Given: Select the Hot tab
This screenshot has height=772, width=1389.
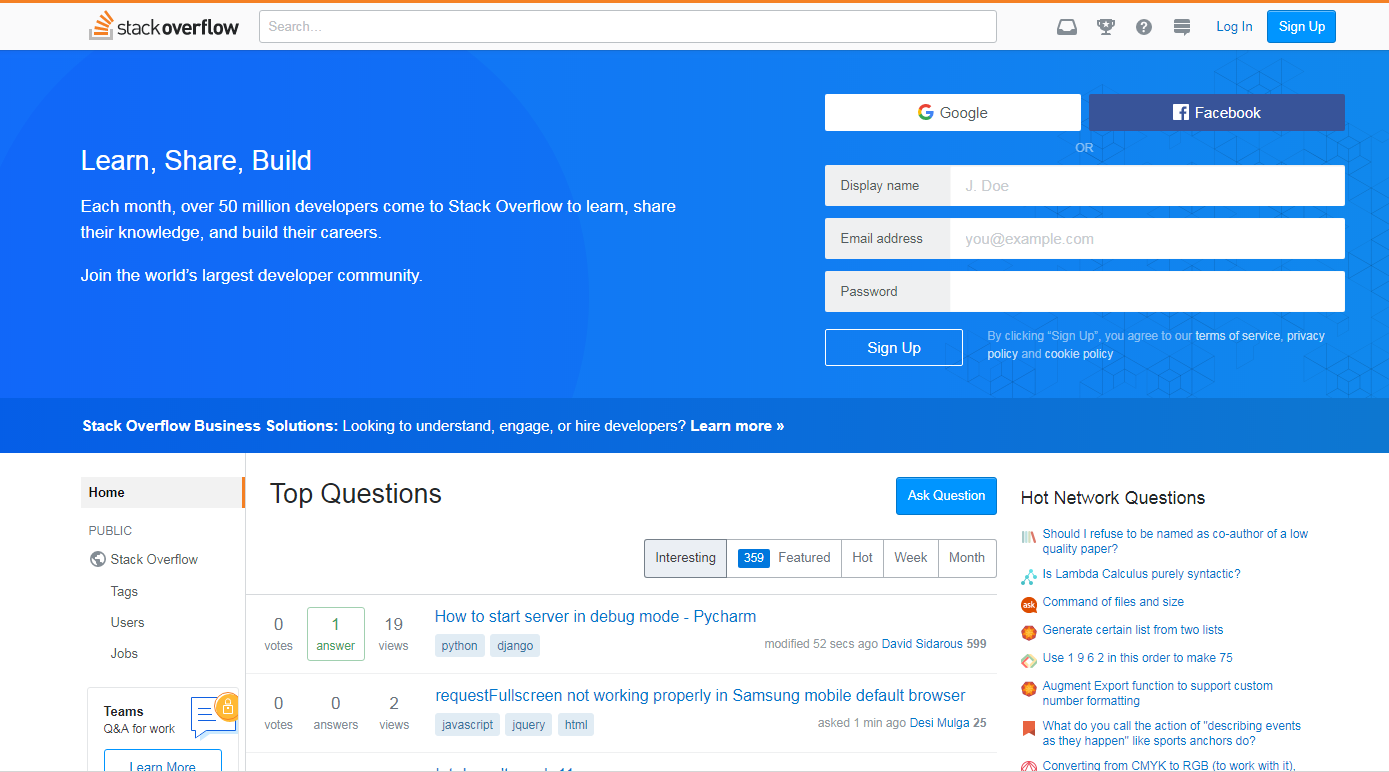Looking at the screenshot, I should tap(862, 558).
